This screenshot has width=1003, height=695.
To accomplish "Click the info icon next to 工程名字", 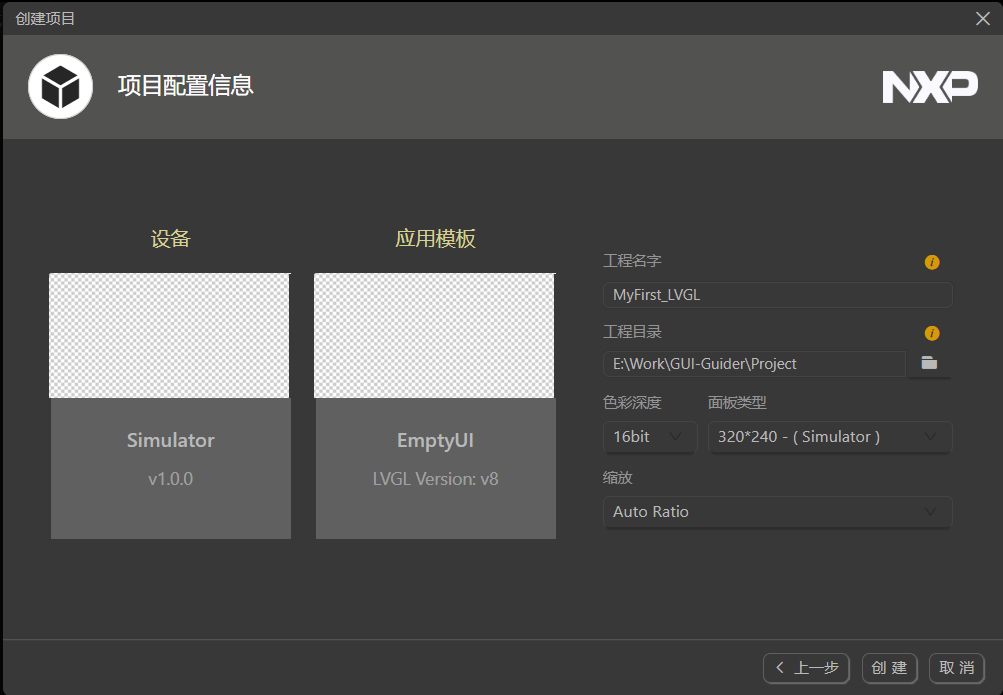I will pyautogui.click(x=931, y=262).
